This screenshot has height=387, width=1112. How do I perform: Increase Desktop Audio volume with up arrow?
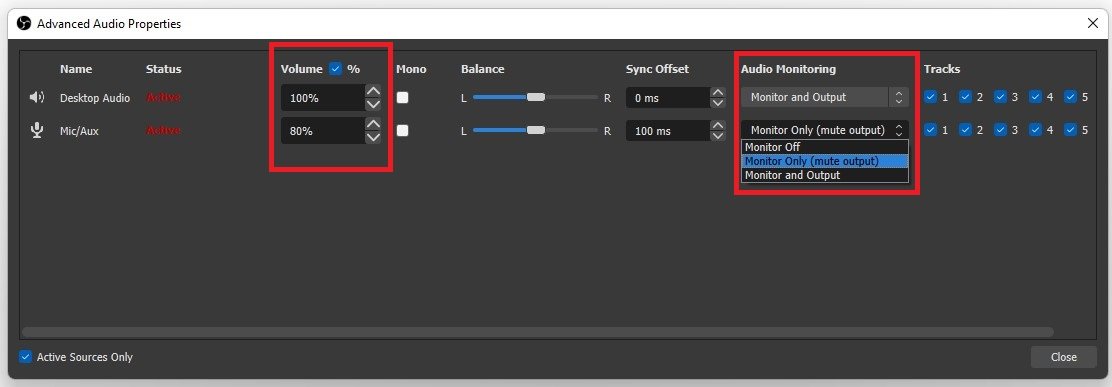(x=373, y=91)
